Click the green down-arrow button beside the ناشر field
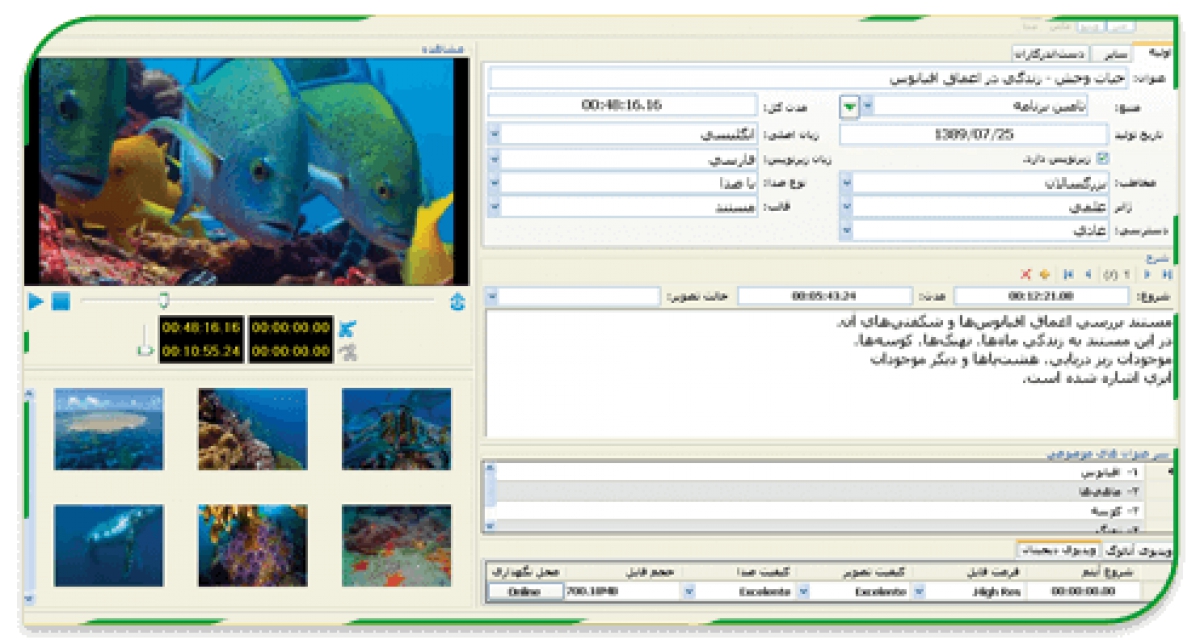Image resolution: width=1200 pixels, height=640 pixels. [848, 106]
